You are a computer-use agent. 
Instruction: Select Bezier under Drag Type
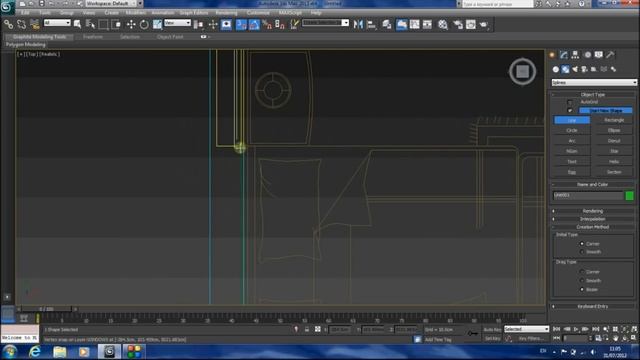(582, 289)
